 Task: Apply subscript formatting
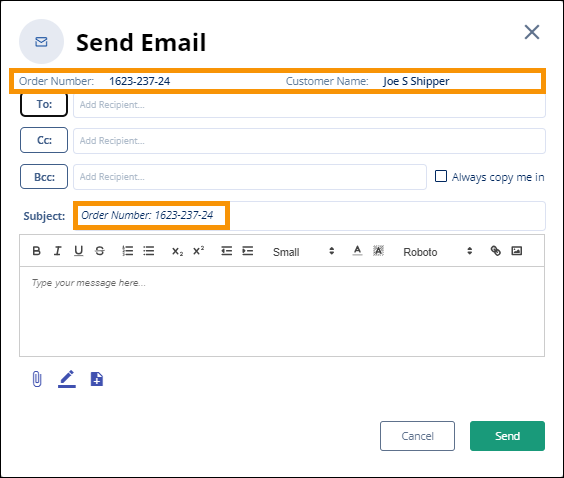point(177,251)
